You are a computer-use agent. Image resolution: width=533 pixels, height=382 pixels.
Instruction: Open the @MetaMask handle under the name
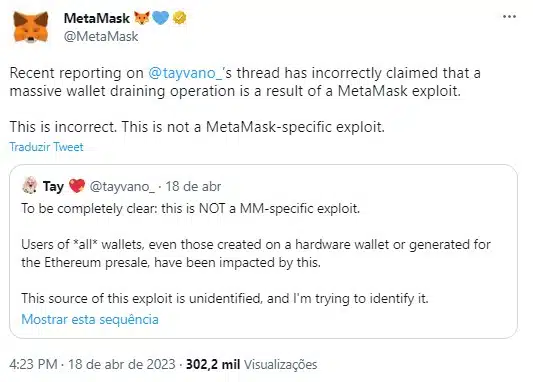(x=101, y=36)
